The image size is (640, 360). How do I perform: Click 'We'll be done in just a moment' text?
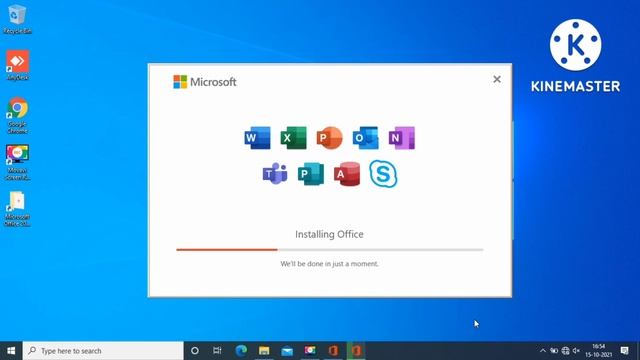pos(329,264)
